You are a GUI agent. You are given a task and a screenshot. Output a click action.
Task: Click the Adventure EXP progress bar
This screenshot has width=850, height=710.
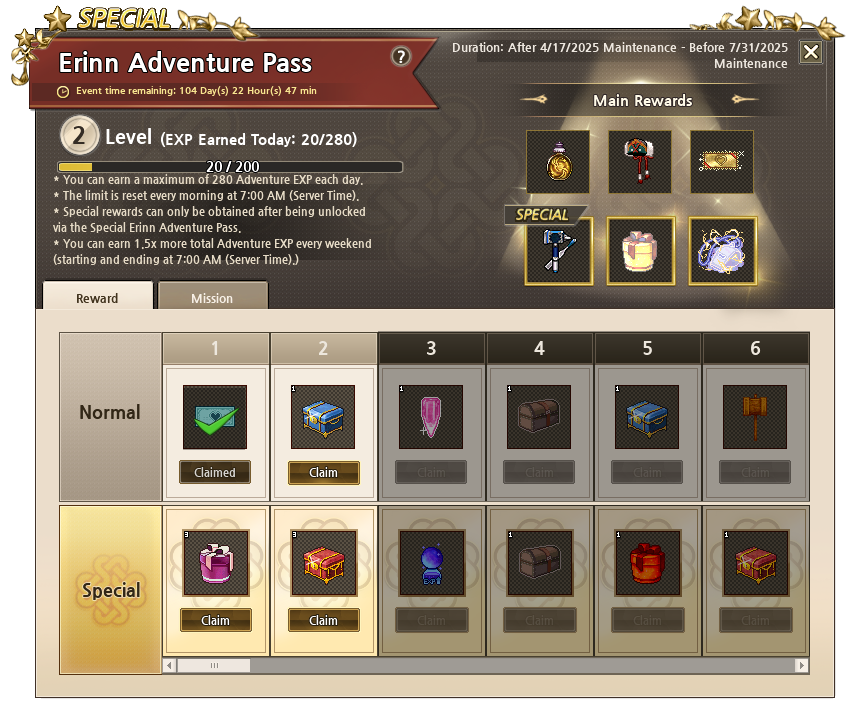point(230,167)
